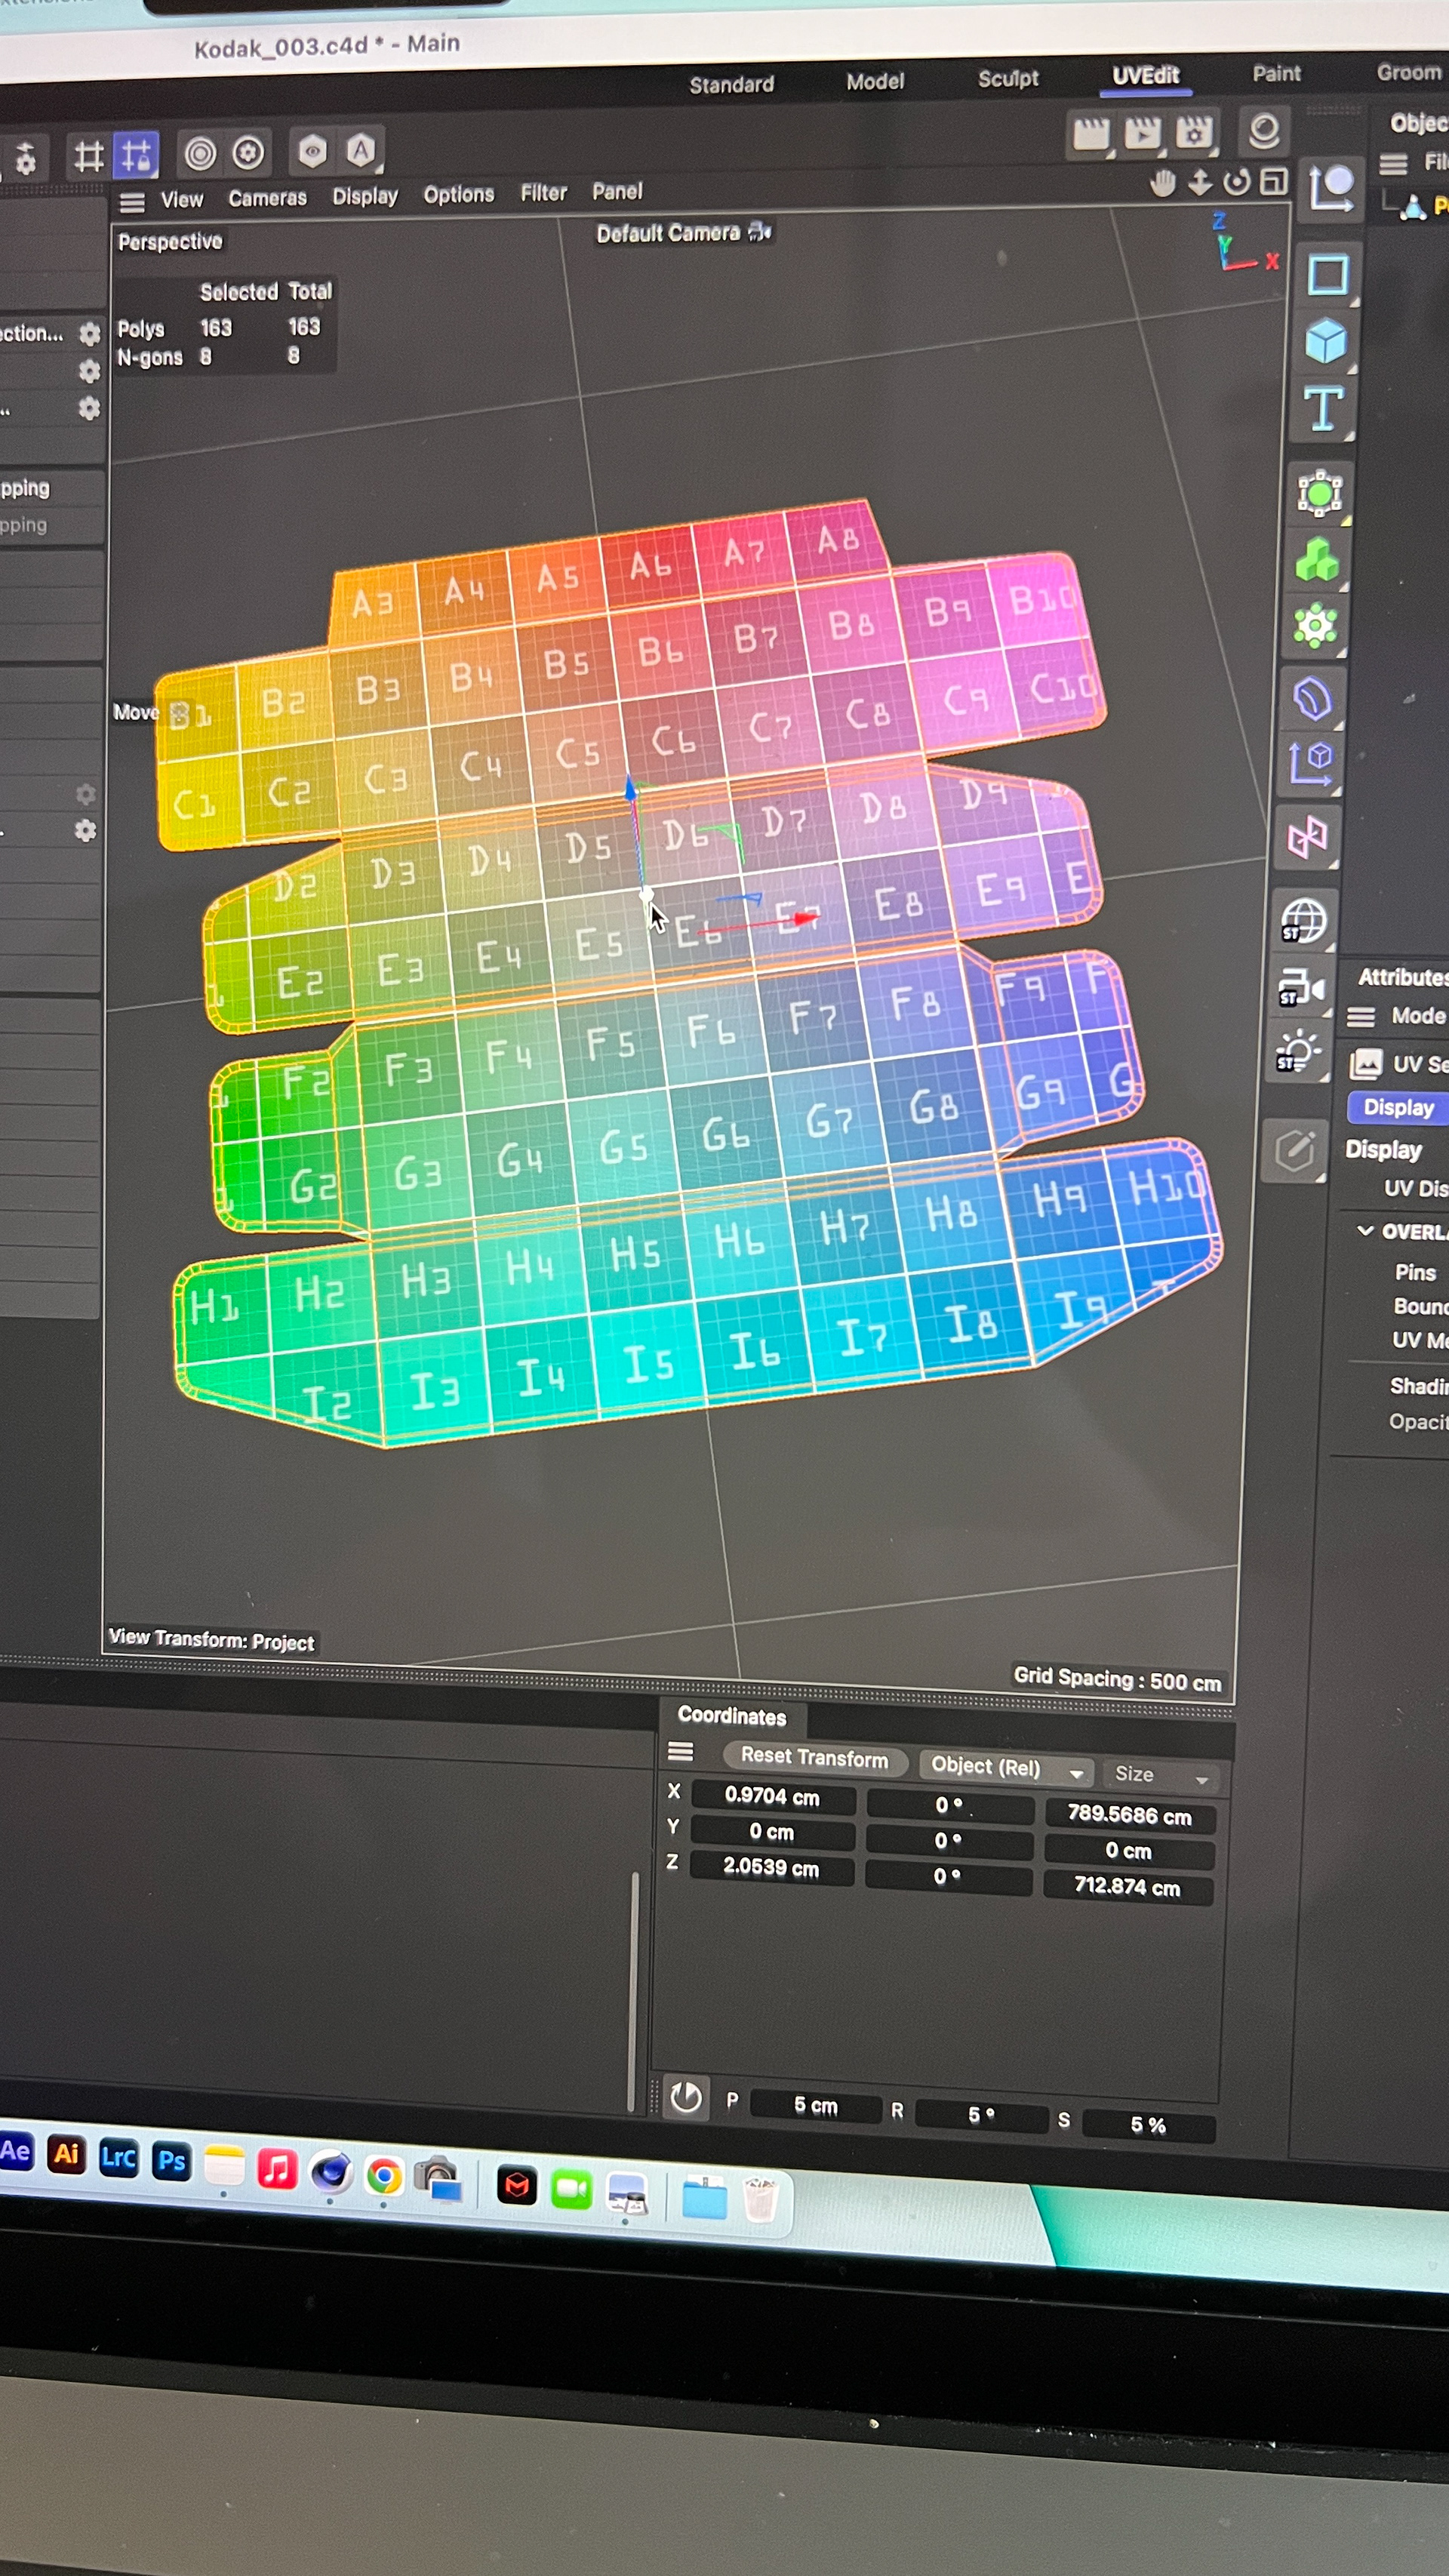1449x2576 pixels.
Task: Click the S quantize field 5 %
Action: pos(1148,2125)
